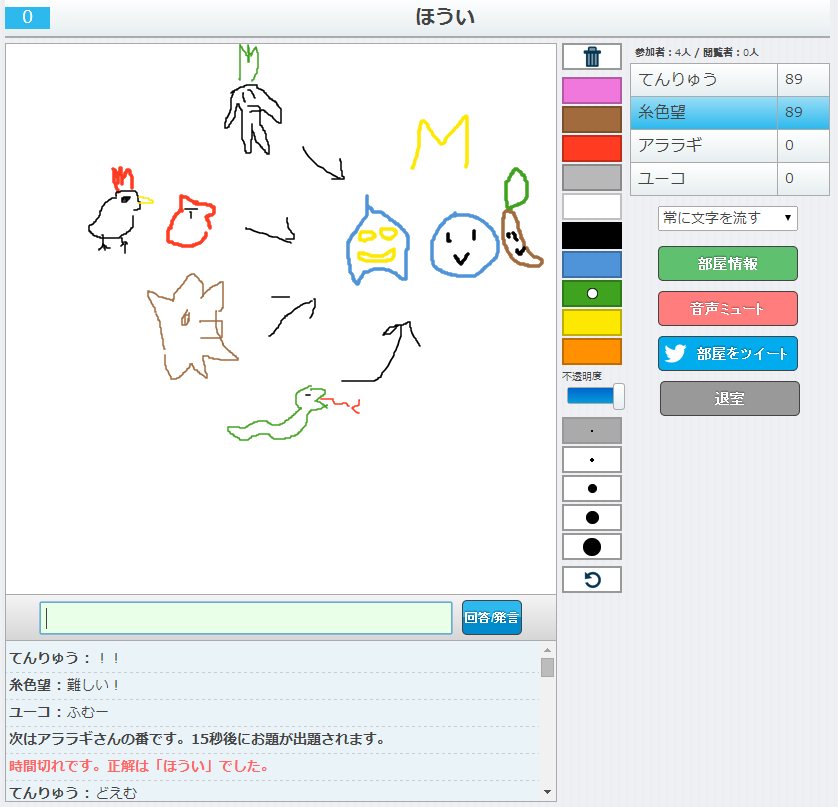Select the medium brush size dot
Screen dimensions: 838x807
592,488
